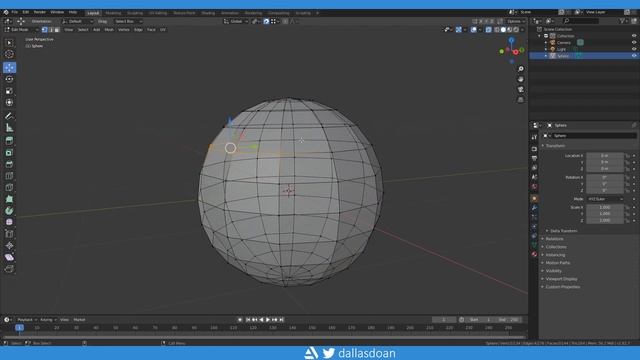Enable face select mode
The width and height of the screenshot is (640, 360).
57,30
